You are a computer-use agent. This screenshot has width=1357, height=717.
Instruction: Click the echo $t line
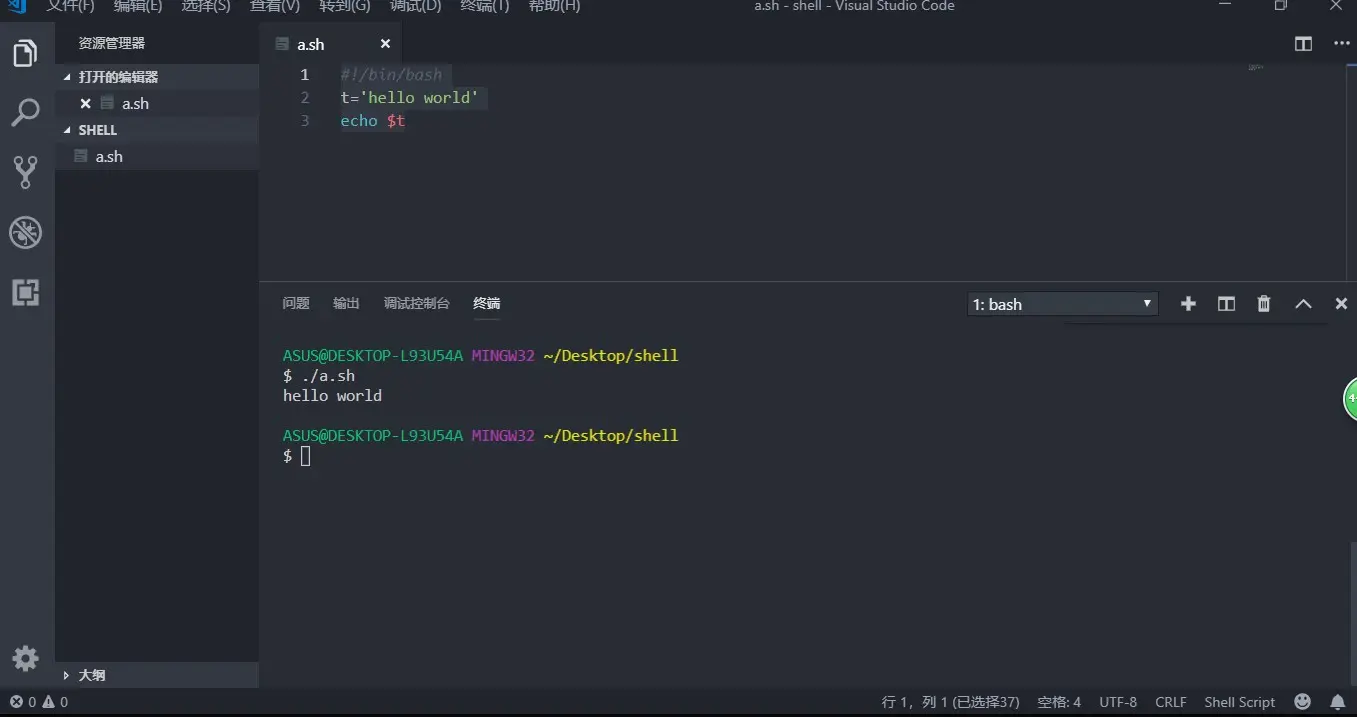(372, 121)
